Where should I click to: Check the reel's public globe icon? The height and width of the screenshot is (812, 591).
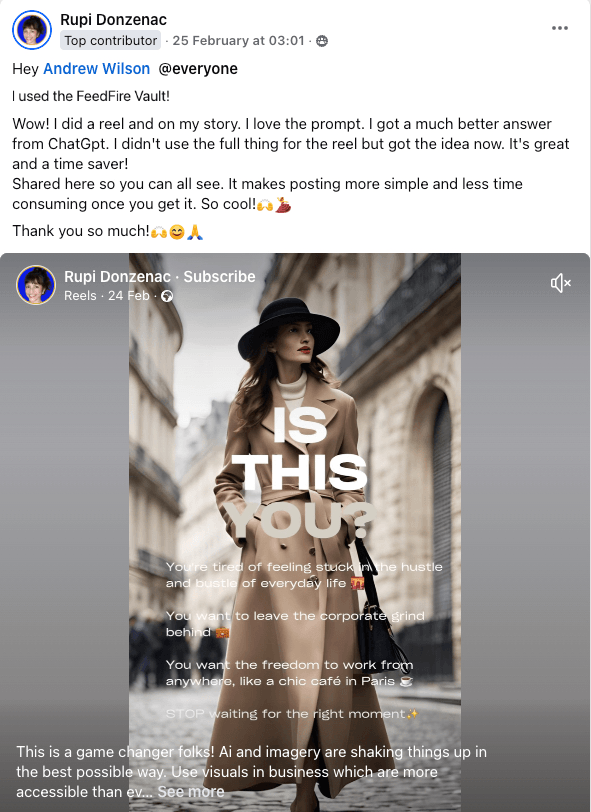[x=167, y=296]
